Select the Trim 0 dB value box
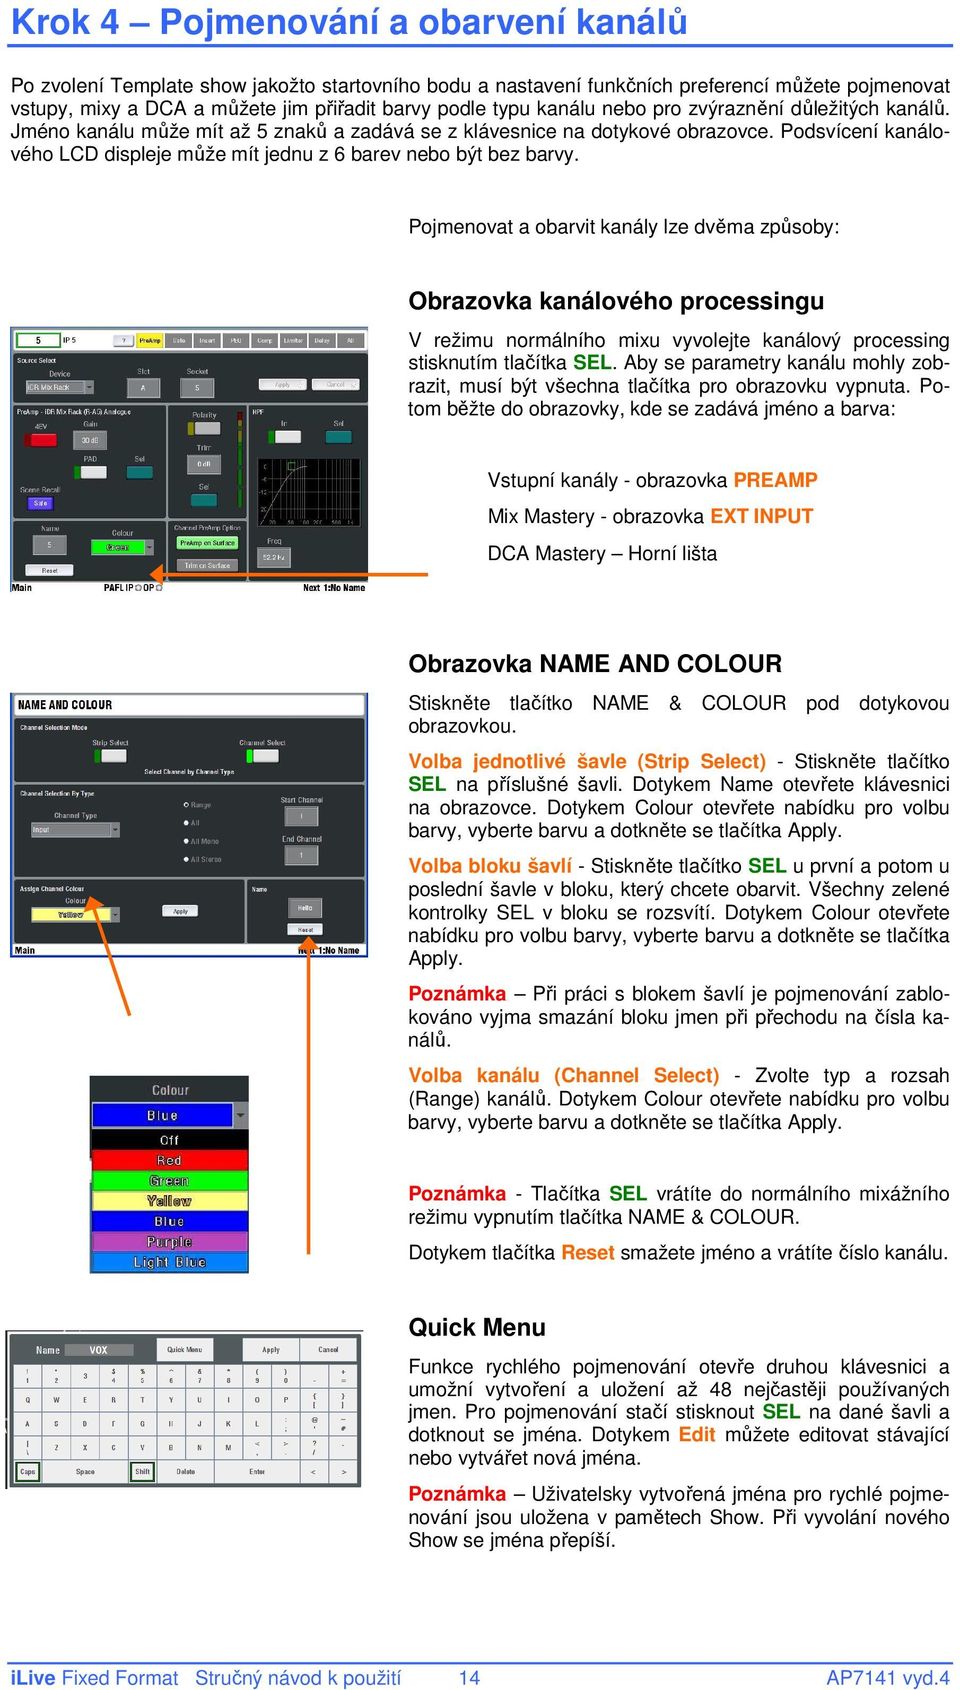Viewport: 960px width, 1690px height. (204, 464)
